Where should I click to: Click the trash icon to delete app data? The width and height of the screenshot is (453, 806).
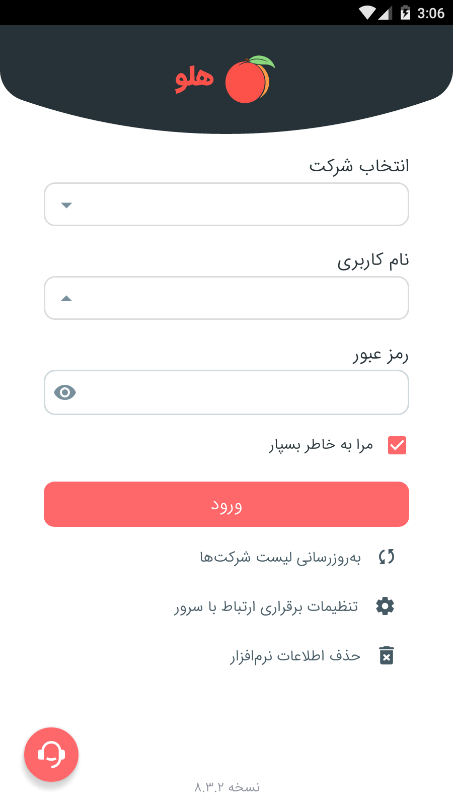pyautogui.click(x=386, y=655)
